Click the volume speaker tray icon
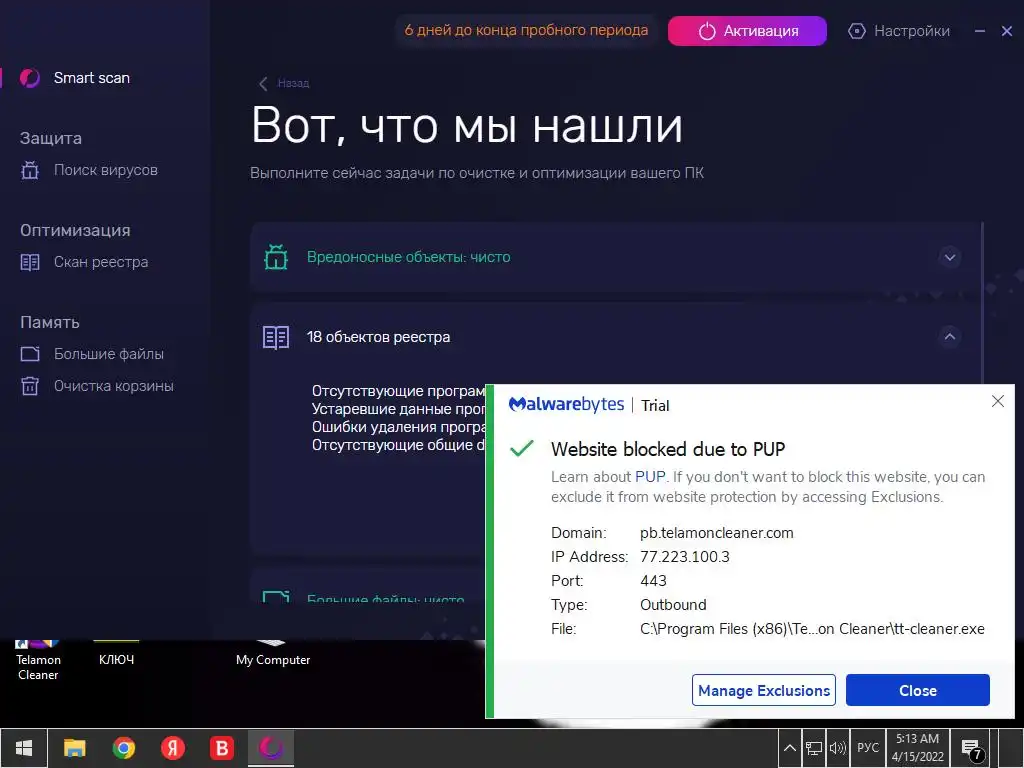The image size is (1024, 768). 837,748
